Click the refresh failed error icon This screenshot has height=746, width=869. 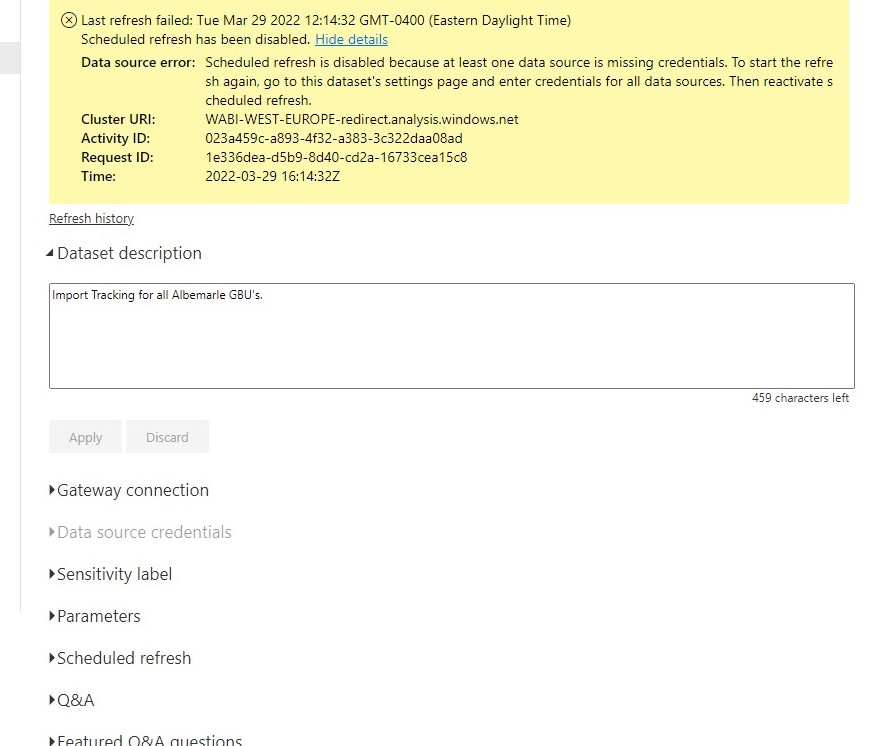pos(69,21)
